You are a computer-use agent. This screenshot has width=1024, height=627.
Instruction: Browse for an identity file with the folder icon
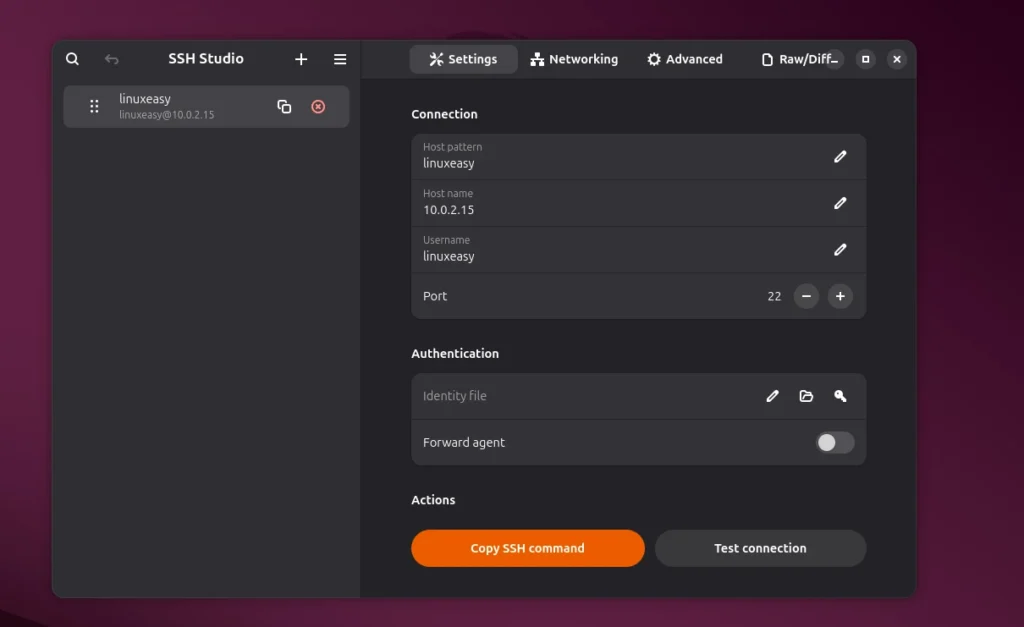pyautogui.click(x=806, y=396)
